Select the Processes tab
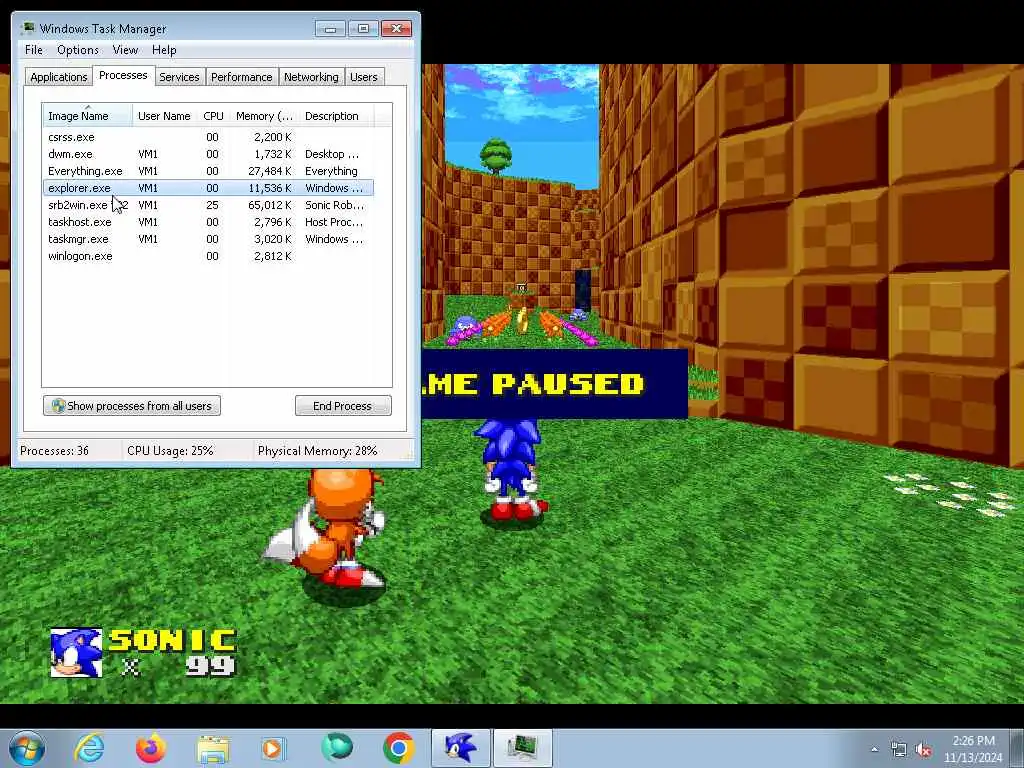Viewport: 1024px width, 768px height. click(x=123, y=76)
